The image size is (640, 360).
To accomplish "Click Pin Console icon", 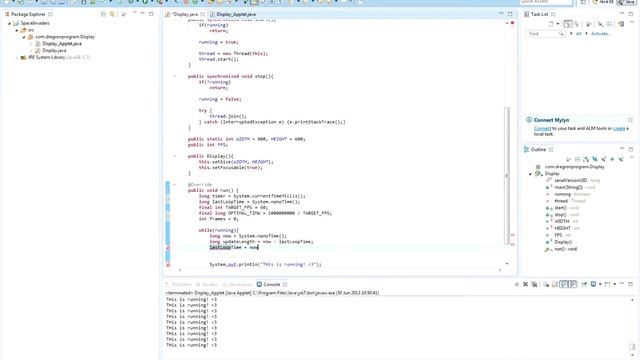I will [584, 284].
